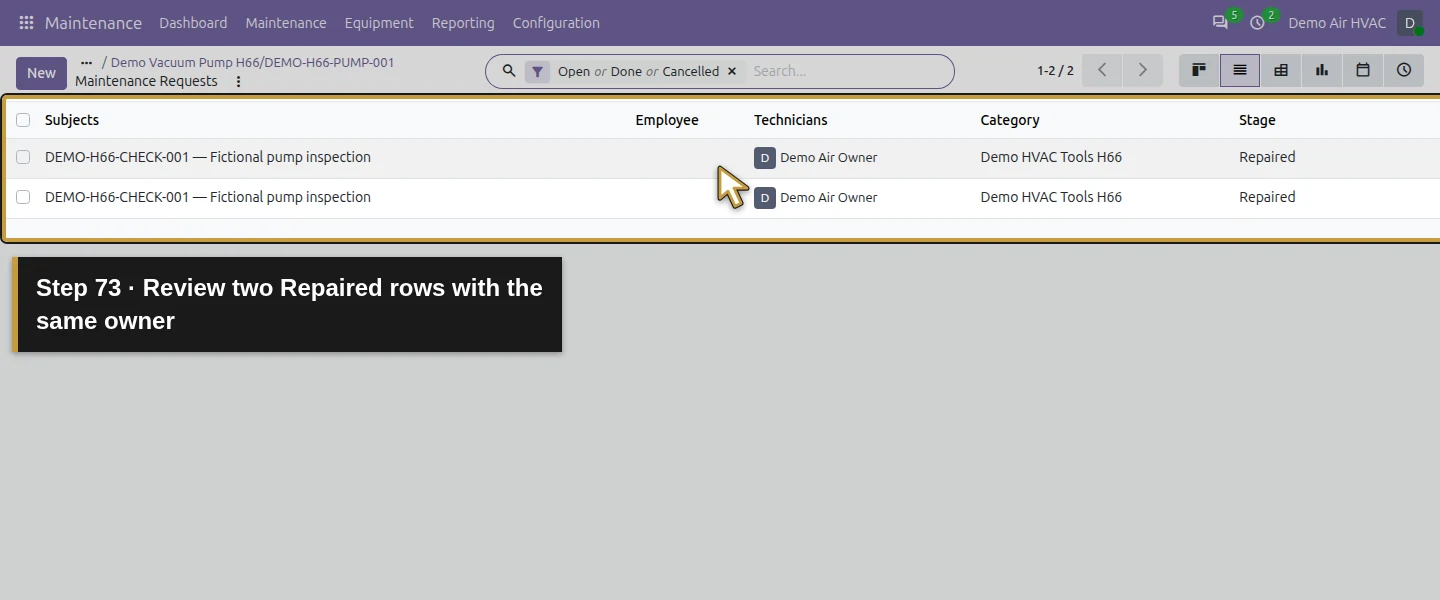Open the Maintenance dropdown menu
The width and height of the screenshot is (1440, 600).
[x=286, y=22]
